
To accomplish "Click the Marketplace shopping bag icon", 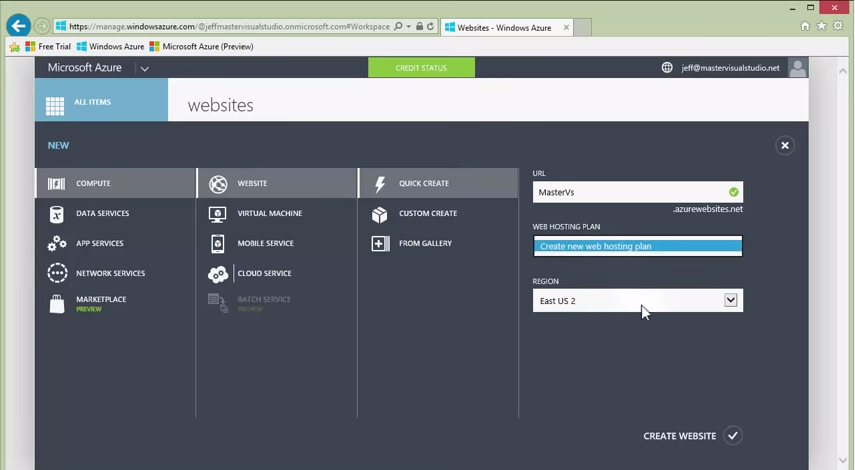I will point(57,304).
